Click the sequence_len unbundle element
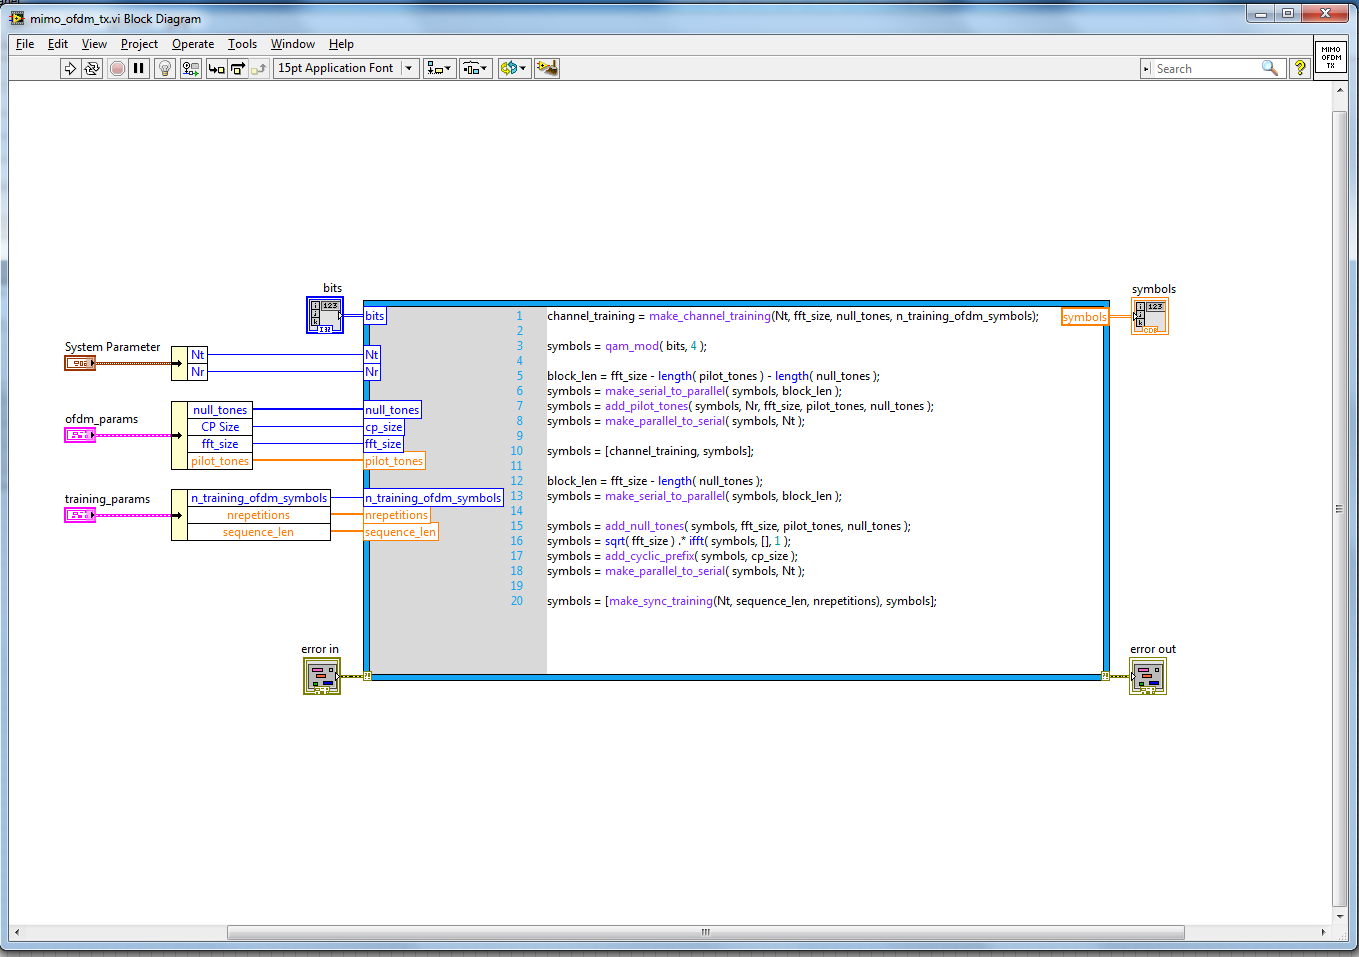 259,532
